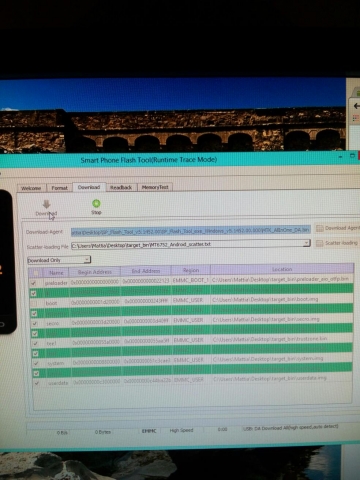Image resolution: width=360 pixels, height=480 pixels.
Task: Go to the Welcome tab
Action: click(x=31, y=188)
